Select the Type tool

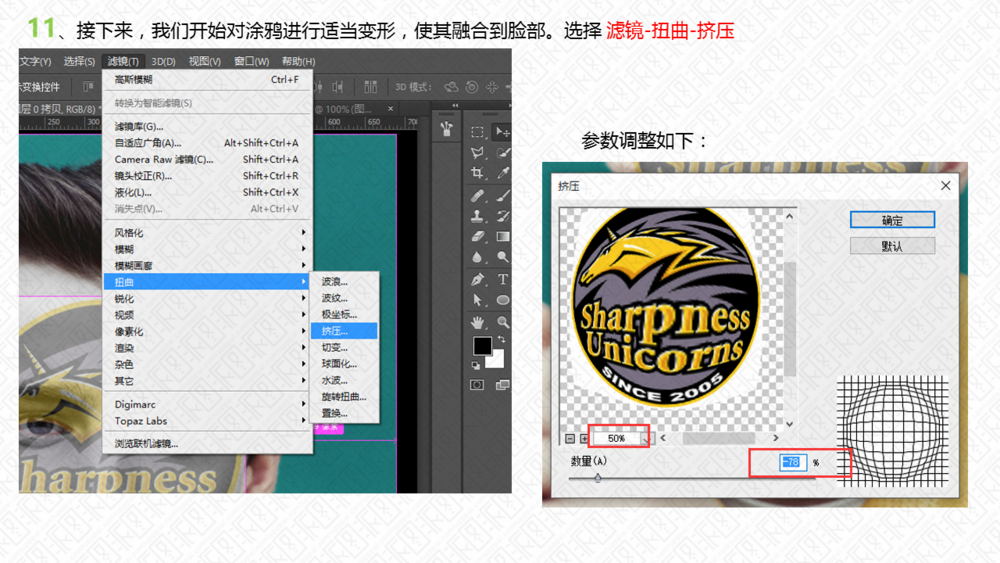[503, 279]
